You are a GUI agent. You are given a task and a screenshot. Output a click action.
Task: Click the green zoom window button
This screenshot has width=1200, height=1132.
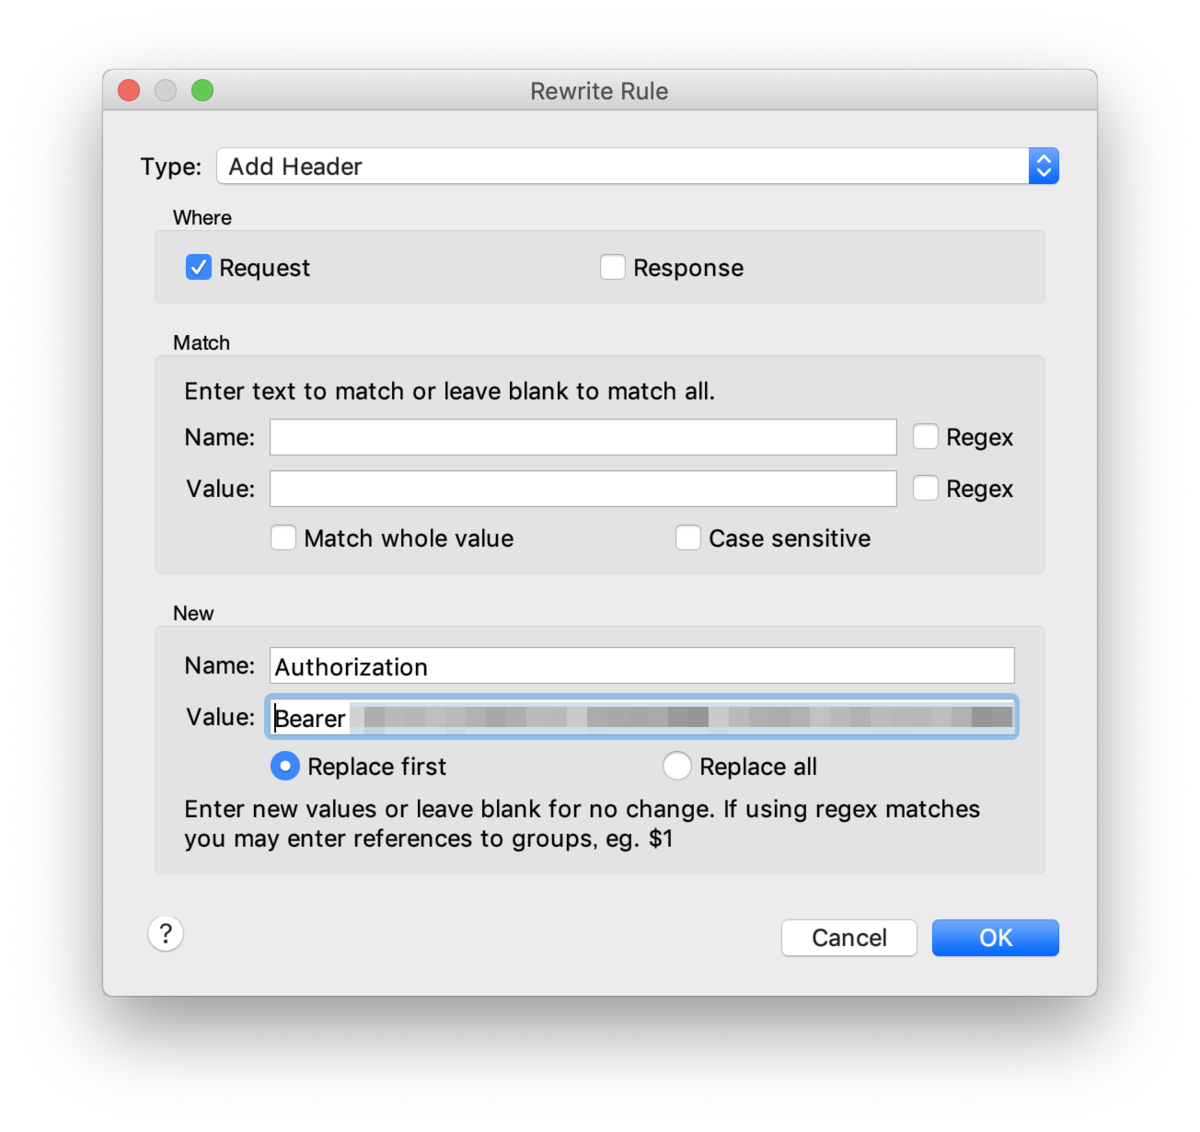coord(202,91)
